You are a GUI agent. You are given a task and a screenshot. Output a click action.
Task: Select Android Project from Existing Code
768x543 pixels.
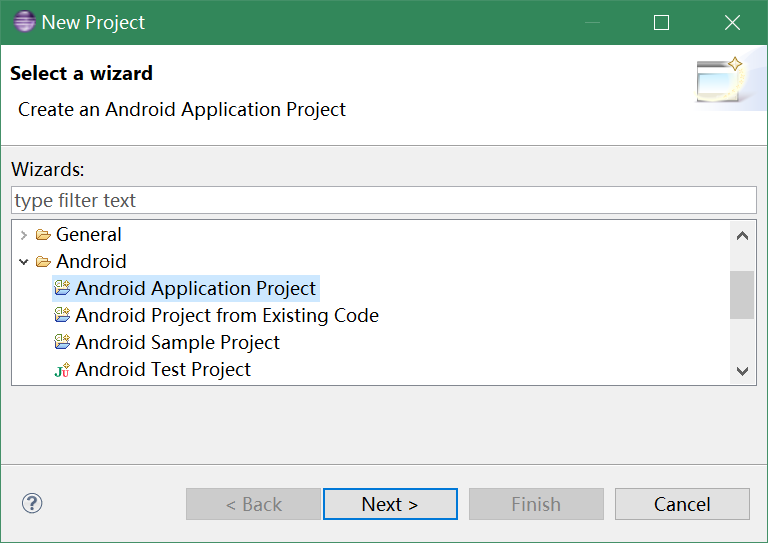[x=227, y=316]
